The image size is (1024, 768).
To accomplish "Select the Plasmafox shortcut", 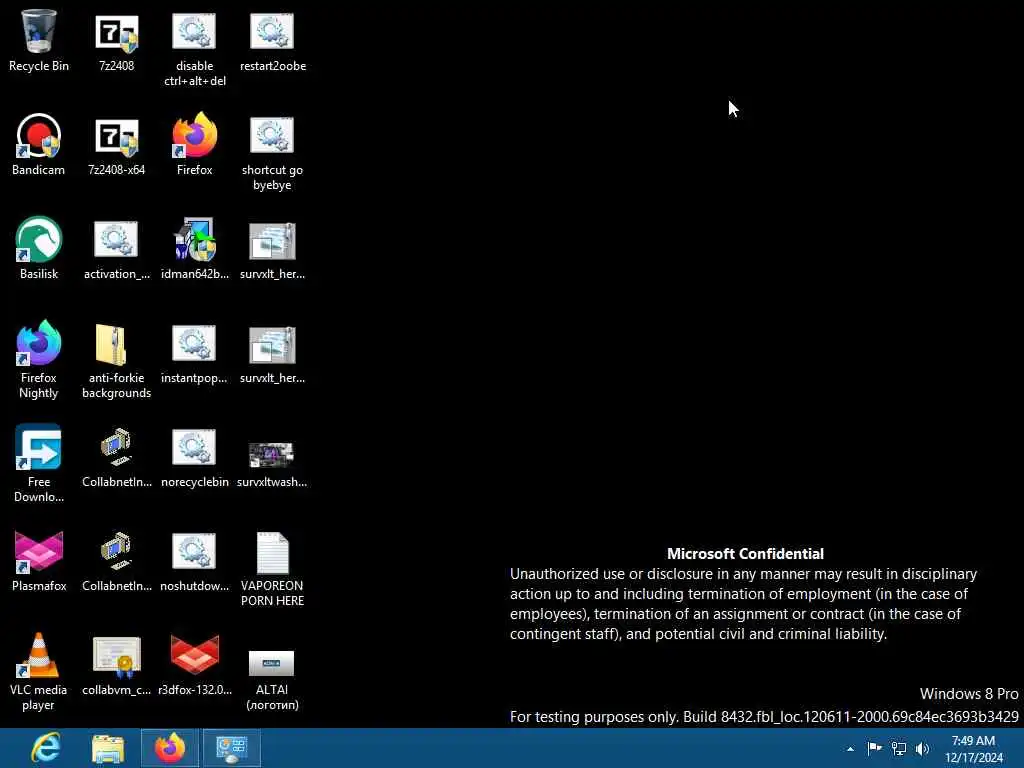I will [x=39, y=560].
